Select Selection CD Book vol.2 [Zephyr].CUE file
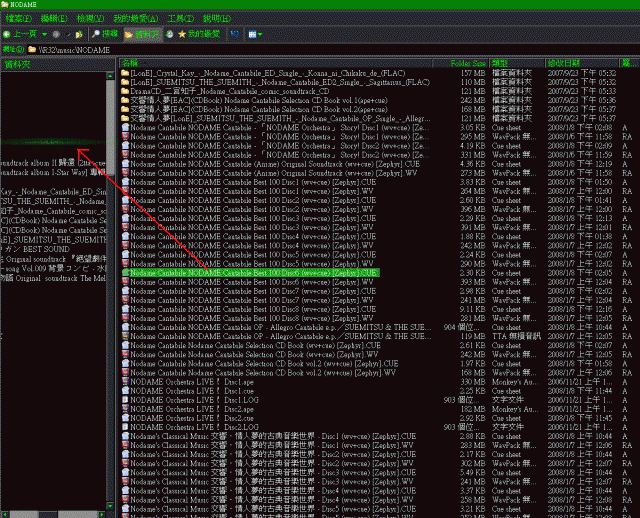This screenshot has height=518, width=640. coord(264,364)
